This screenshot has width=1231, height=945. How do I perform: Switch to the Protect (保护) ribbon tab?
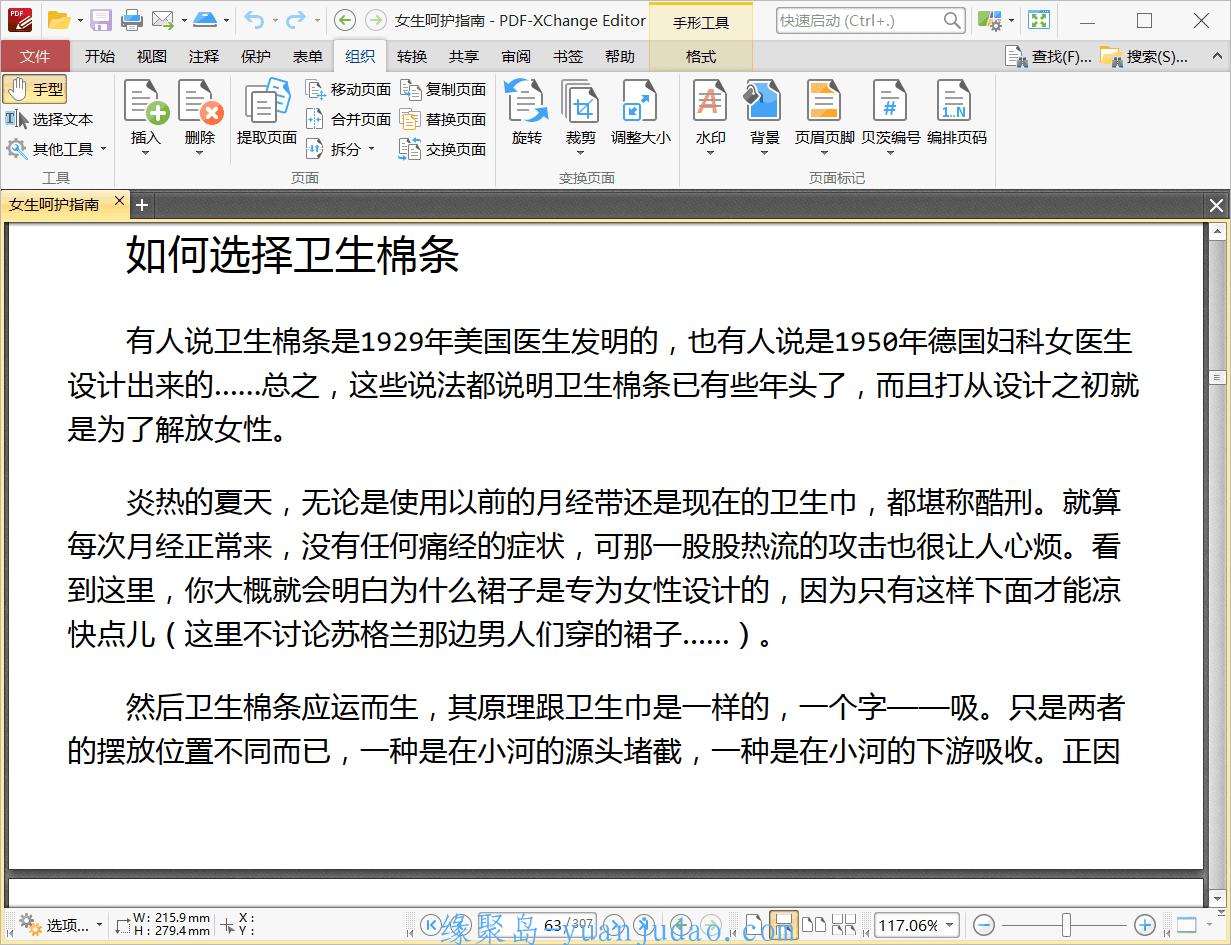pos(255,57)
